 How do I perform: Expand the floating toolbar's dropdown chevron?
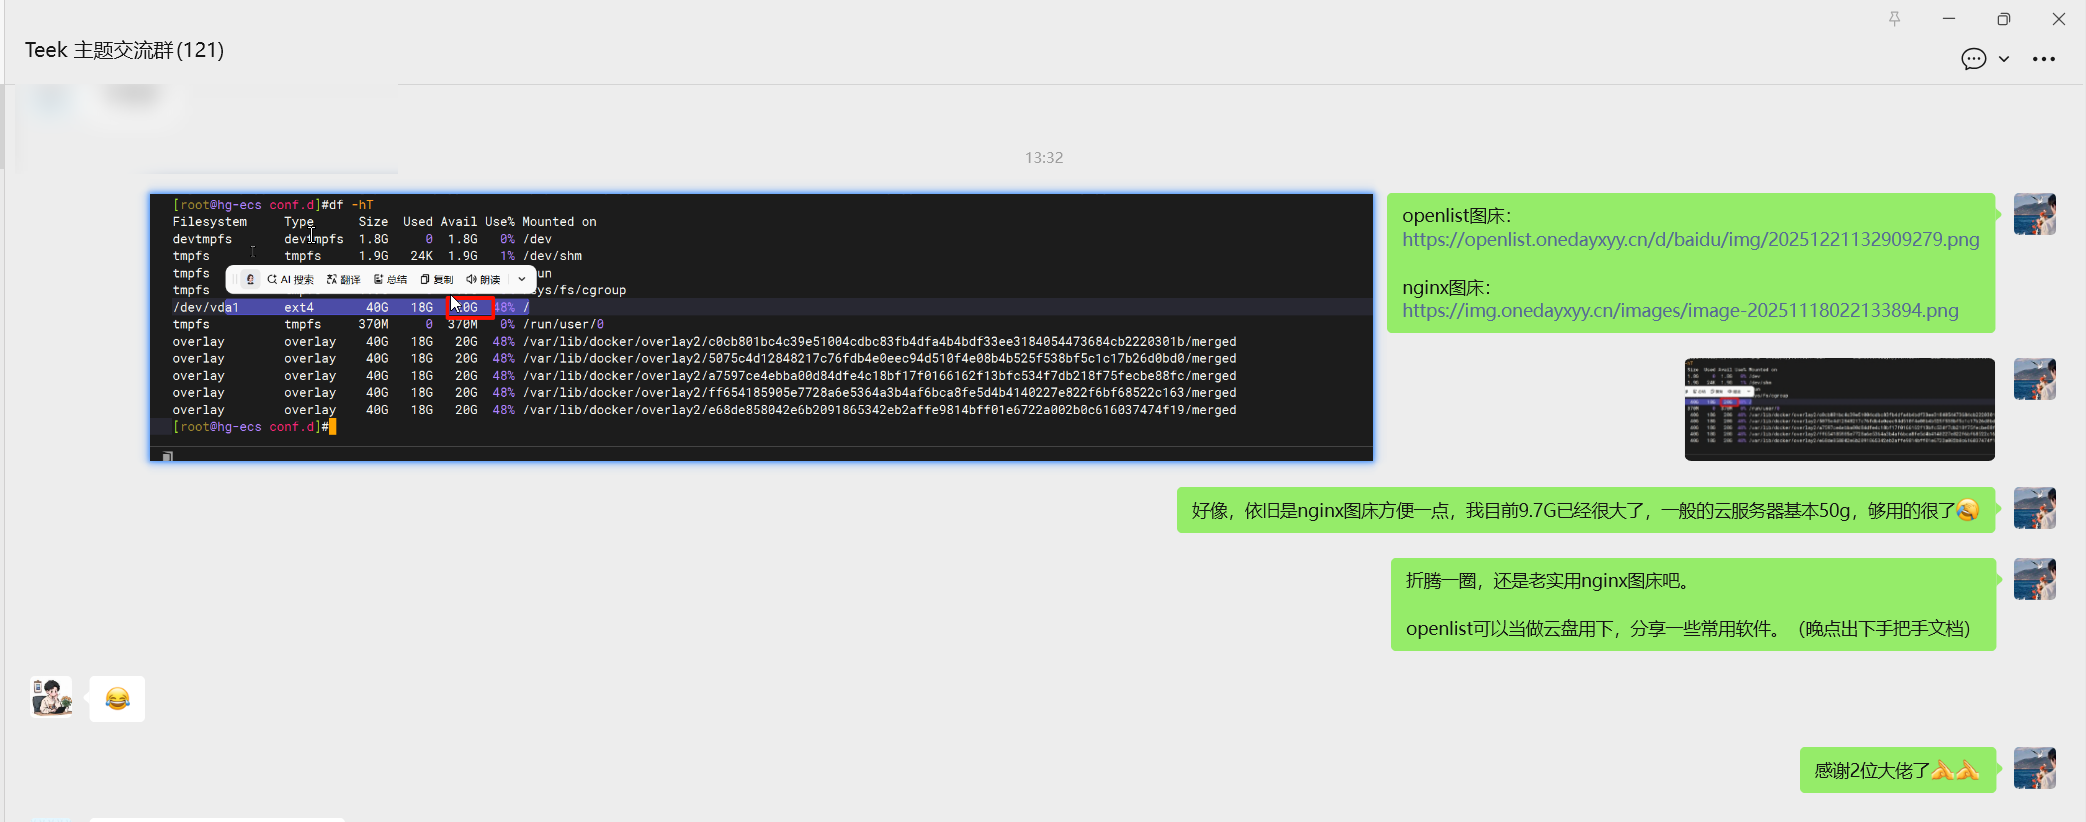(522, 280)
